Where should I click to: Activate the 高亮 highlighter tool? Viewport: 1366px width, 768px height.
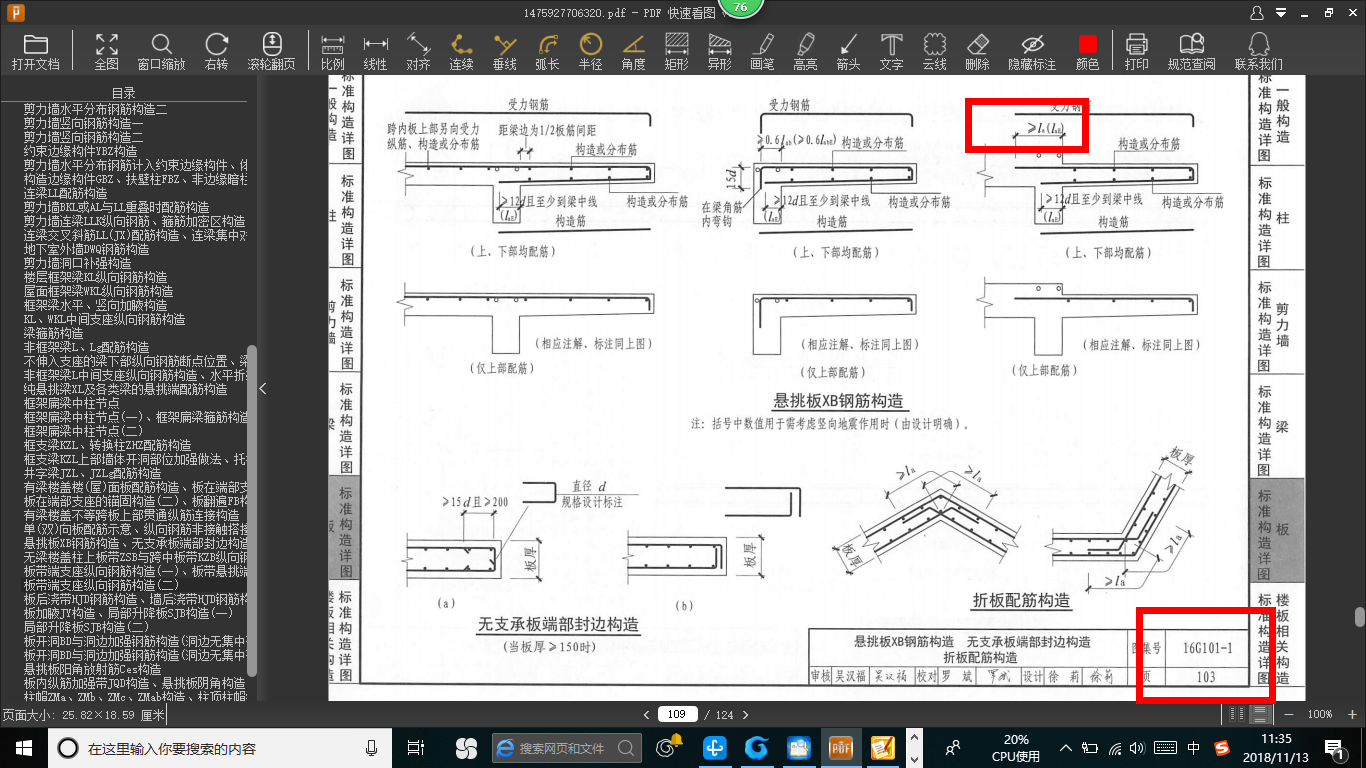(x=805, y=51)
